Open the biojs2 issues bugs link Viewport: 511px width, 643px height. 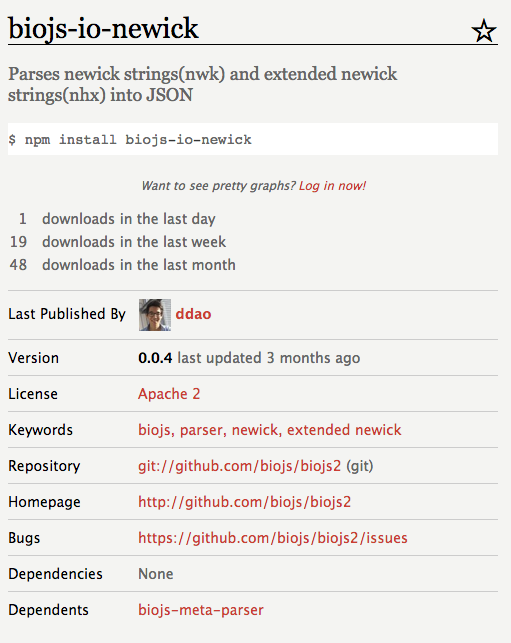tap(273, 538)
